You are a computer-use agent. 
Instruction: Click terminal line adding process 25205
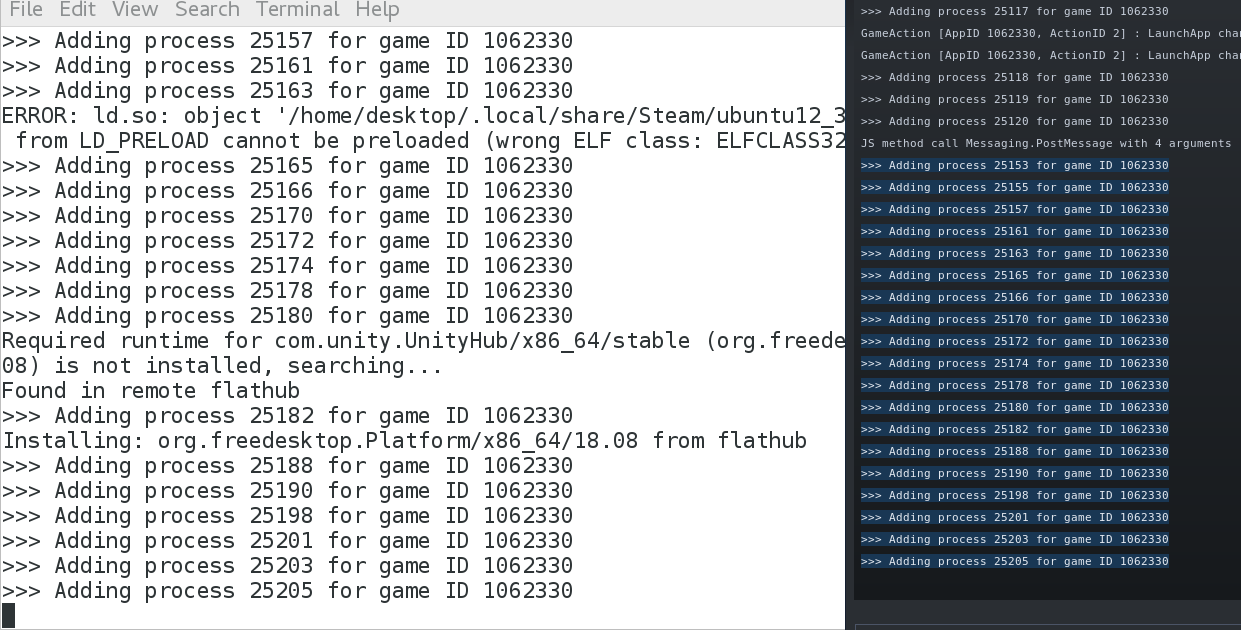tap(287, 591)
